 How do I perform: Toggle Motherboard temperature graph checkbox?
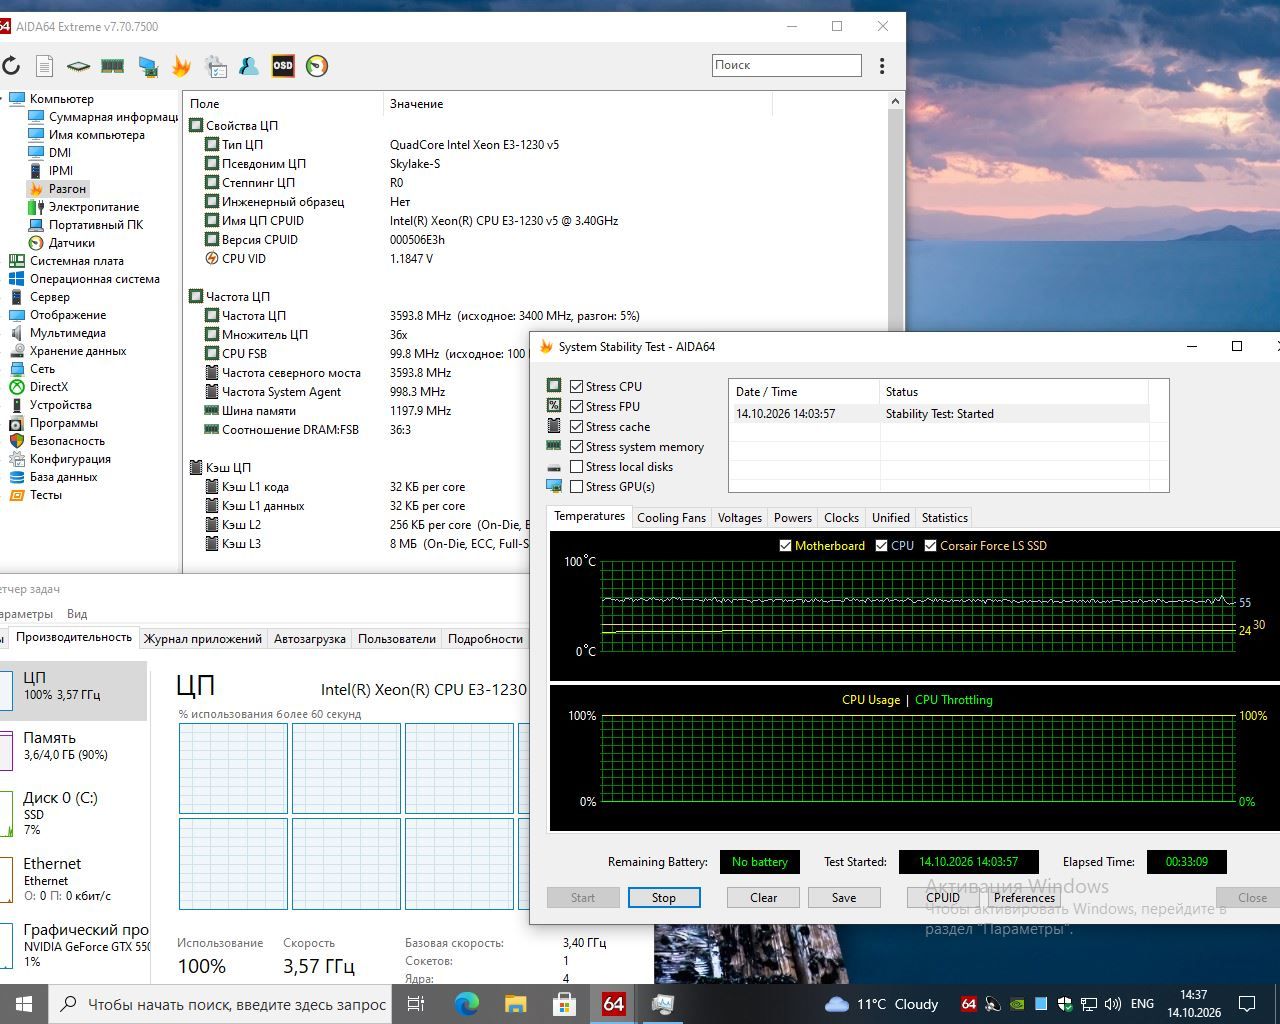click(x=785, y=545)
